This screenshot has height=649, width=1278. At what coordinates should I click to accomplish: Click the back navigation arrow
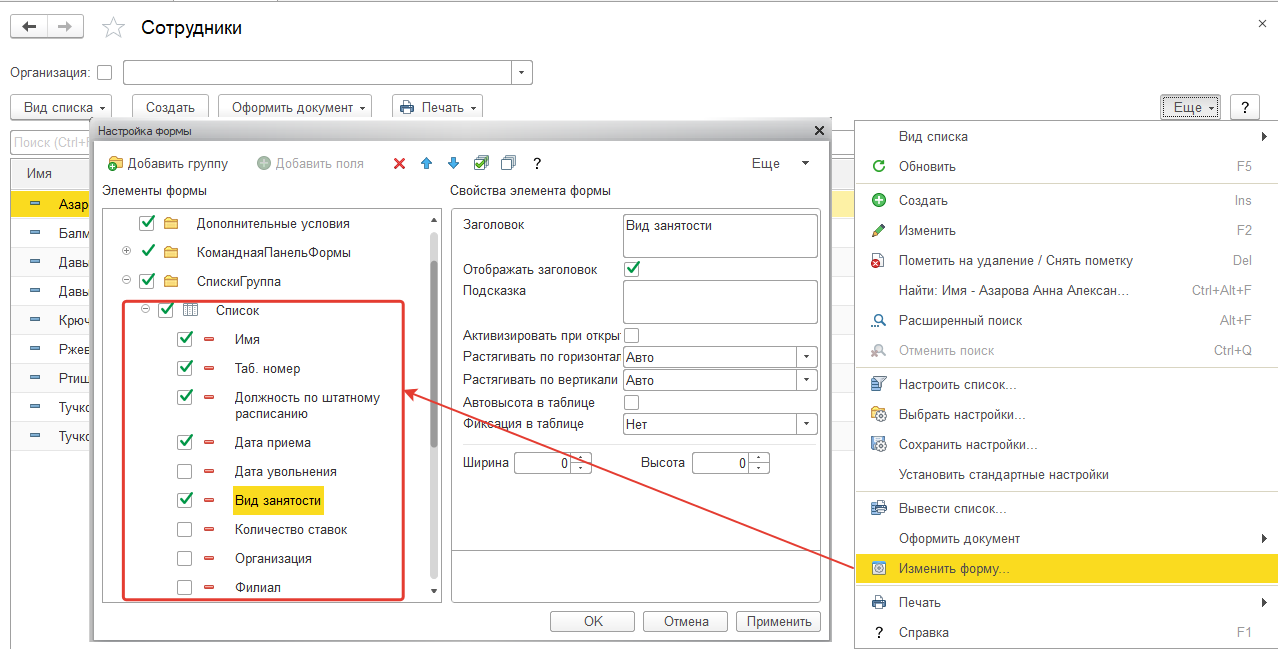[28, 27]
